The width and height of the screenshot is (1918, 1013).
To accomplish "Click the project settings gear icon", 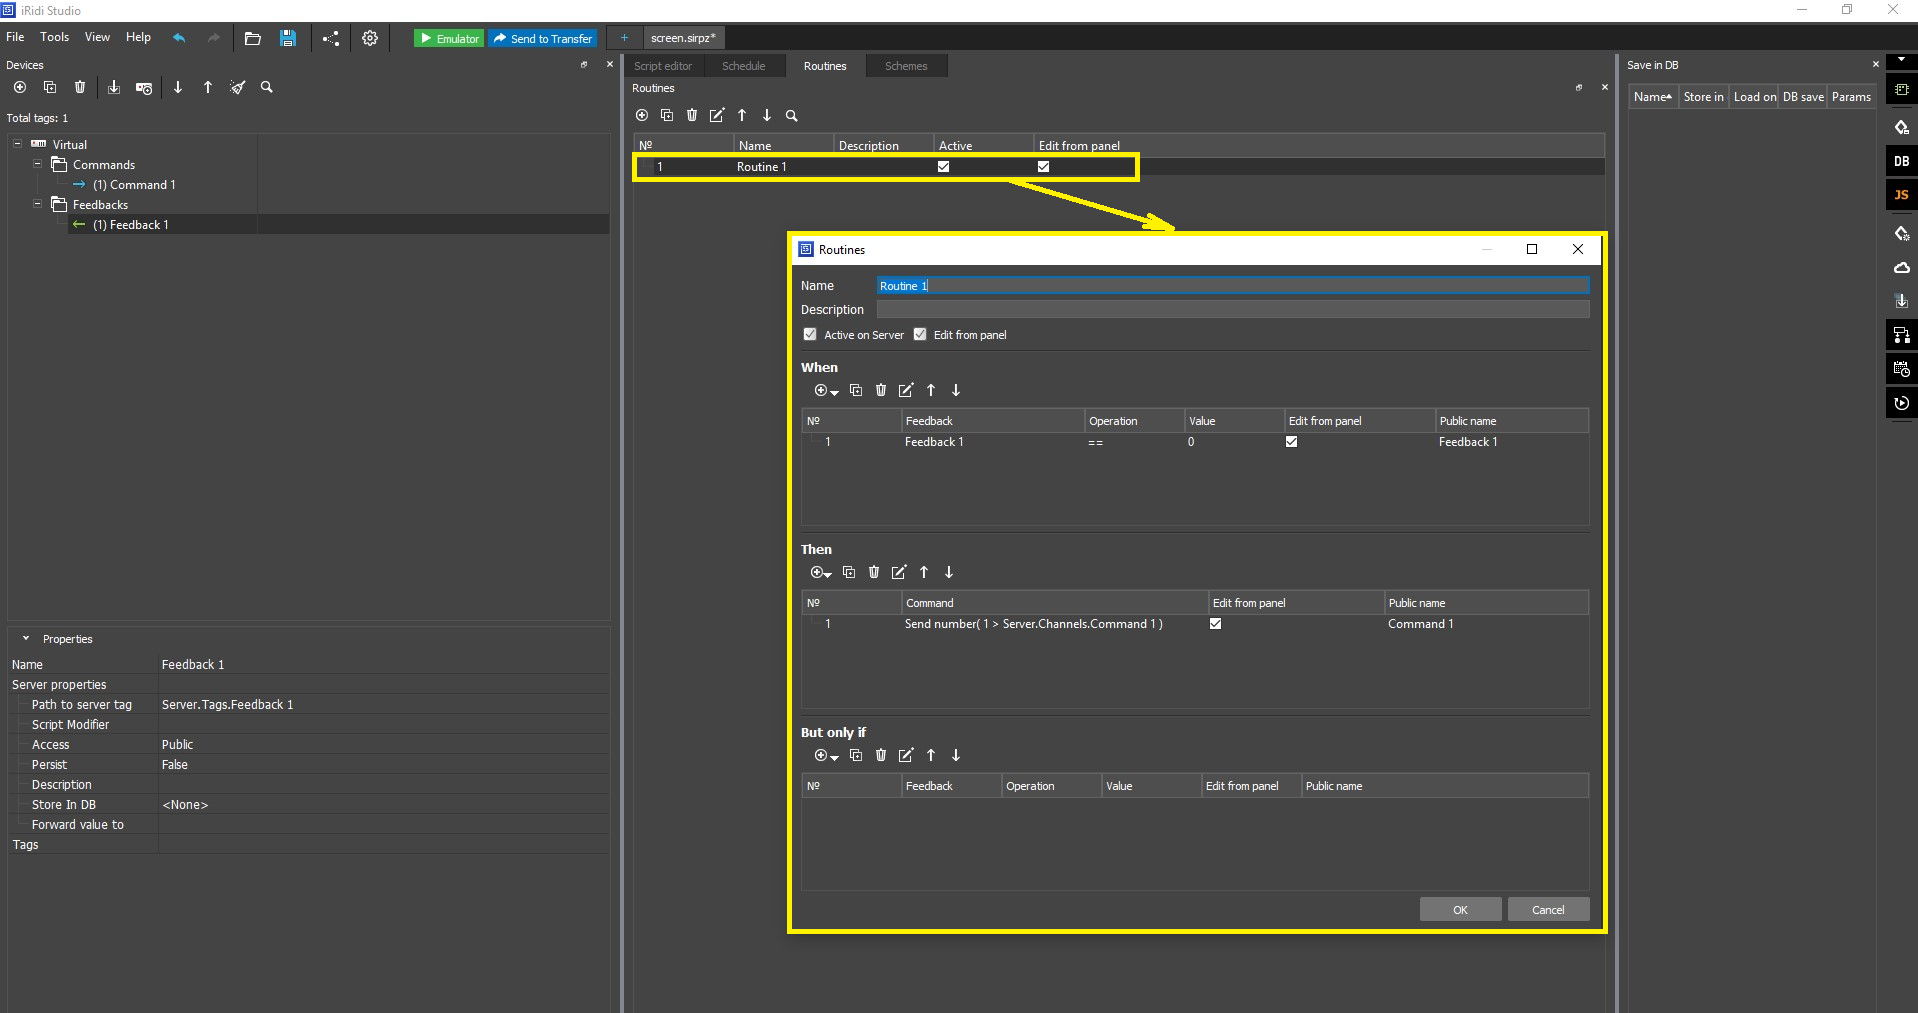I will click(370, 38).
